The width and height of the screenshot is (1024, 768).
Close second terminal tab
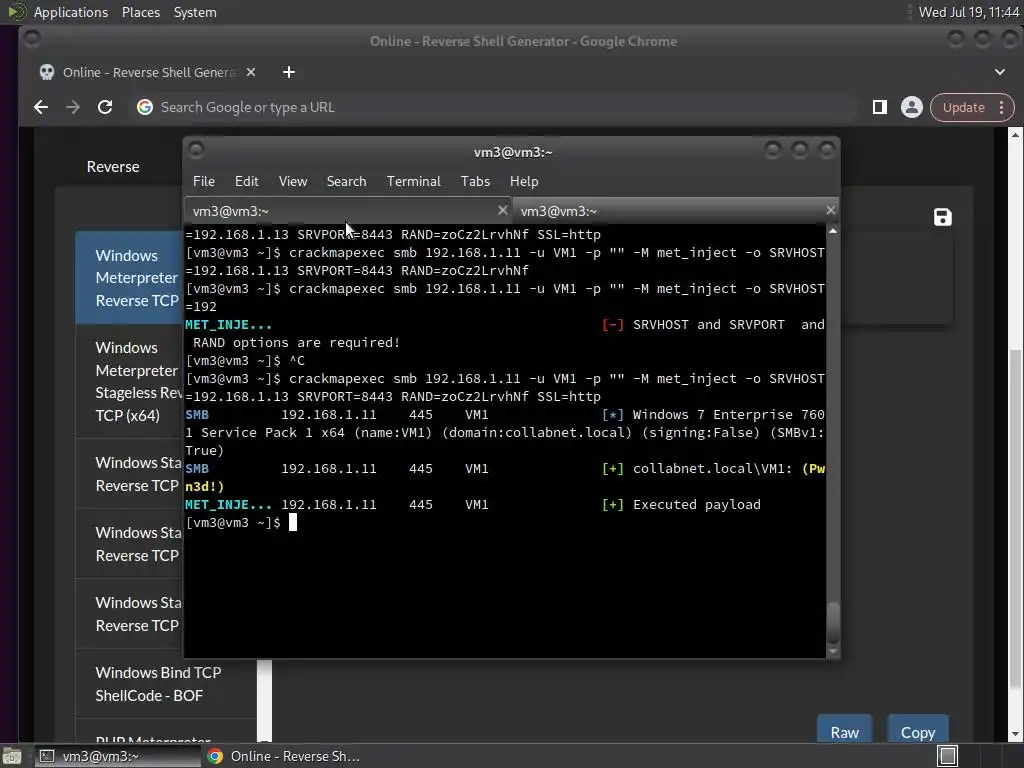831,210
